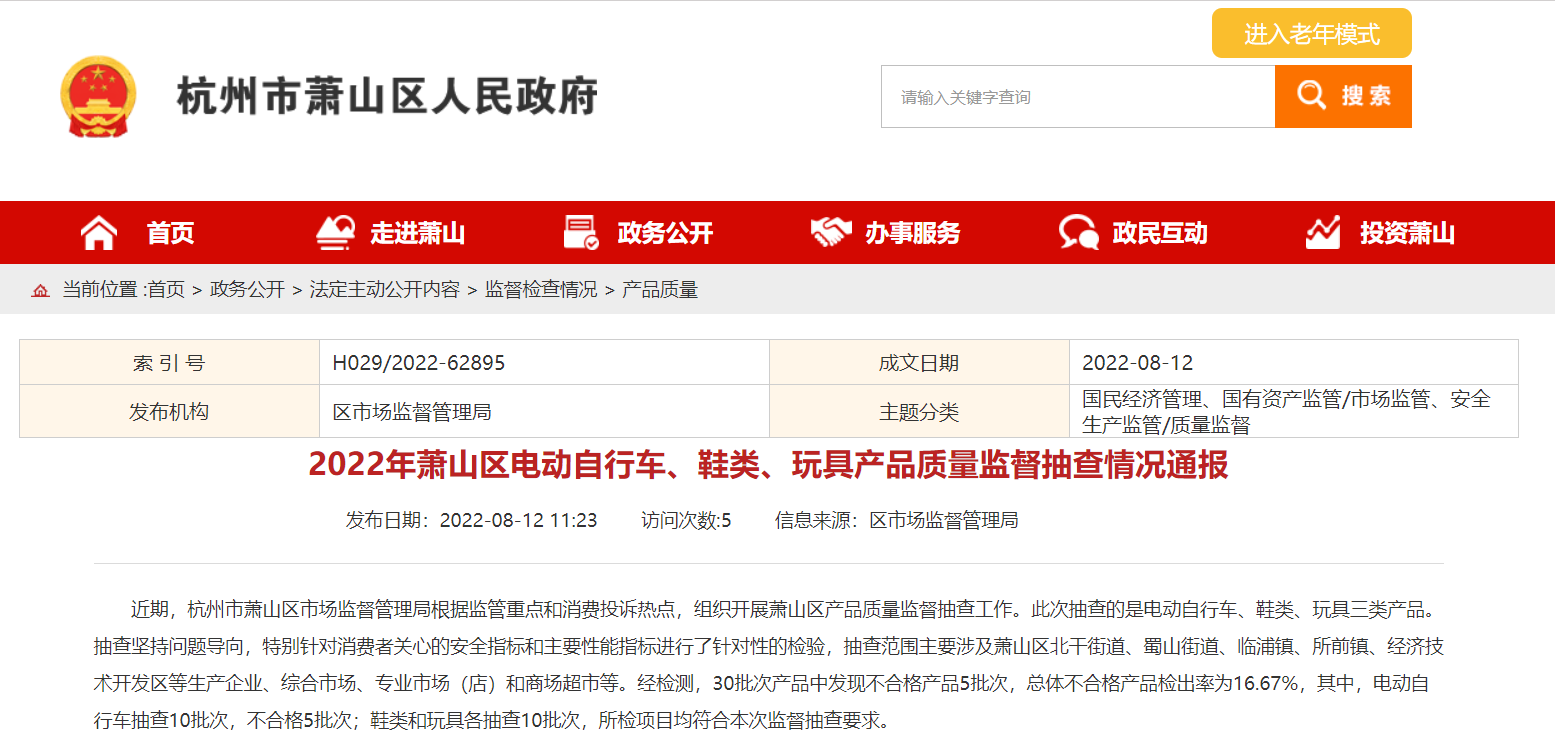Screen dimensions: 1555x744
Task: Click the 走进萧山 landscape icon
Action: pyautogui.click(x=335, y=233)
